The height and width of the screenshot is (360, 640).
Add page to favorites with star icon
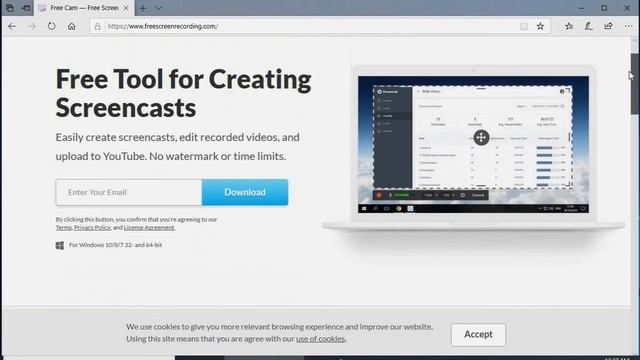[x=540, y=26]
